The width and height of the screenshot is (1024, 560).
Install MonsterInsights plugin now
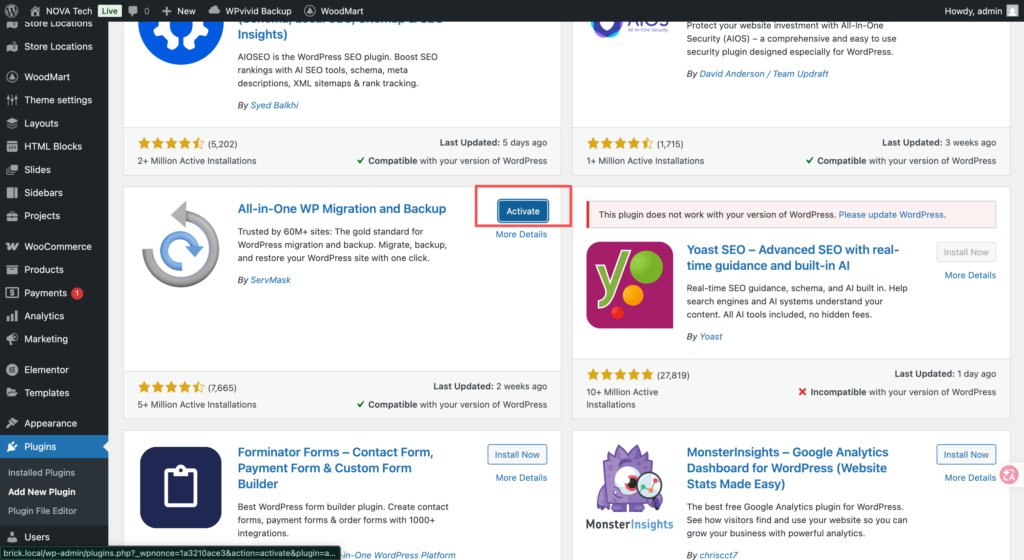click(x=966, y=454)
